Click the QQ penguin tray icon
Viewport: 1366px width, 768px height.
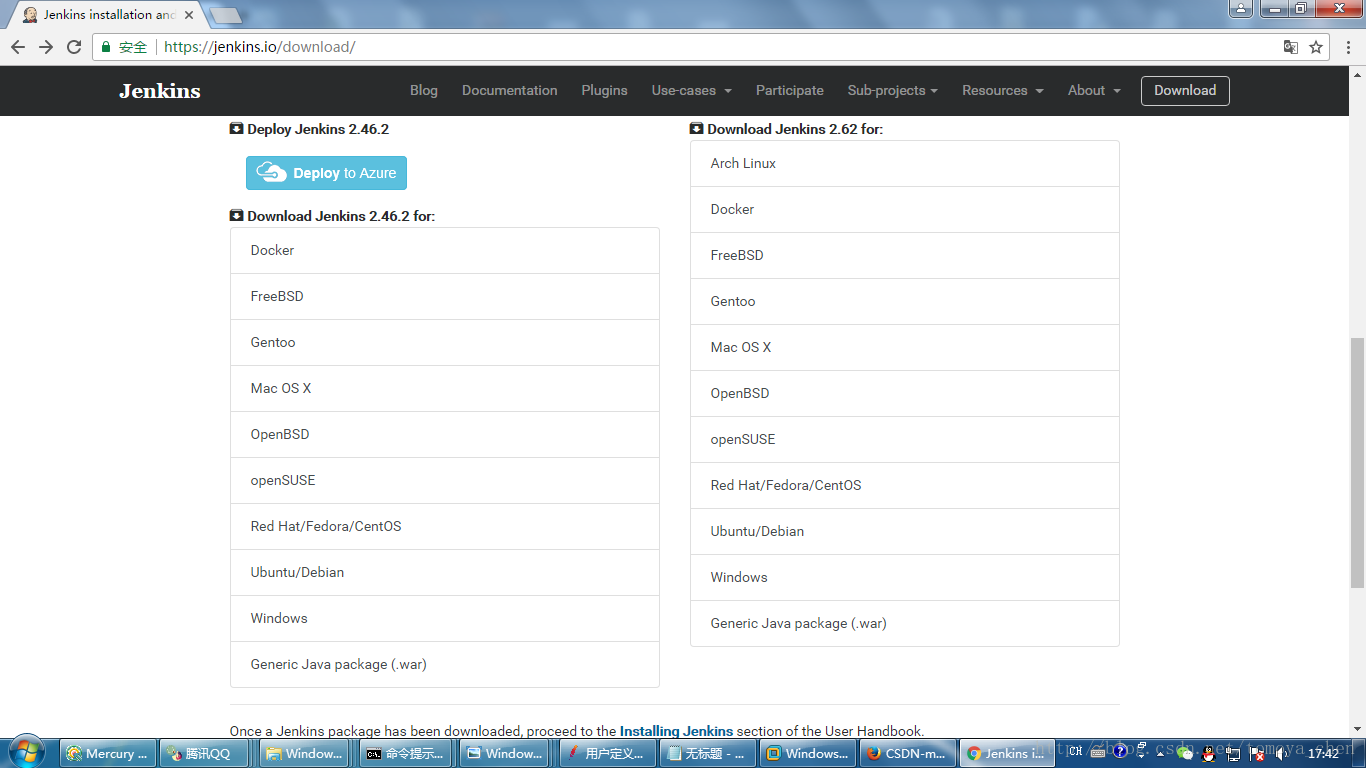click(x=1209, y=753)
